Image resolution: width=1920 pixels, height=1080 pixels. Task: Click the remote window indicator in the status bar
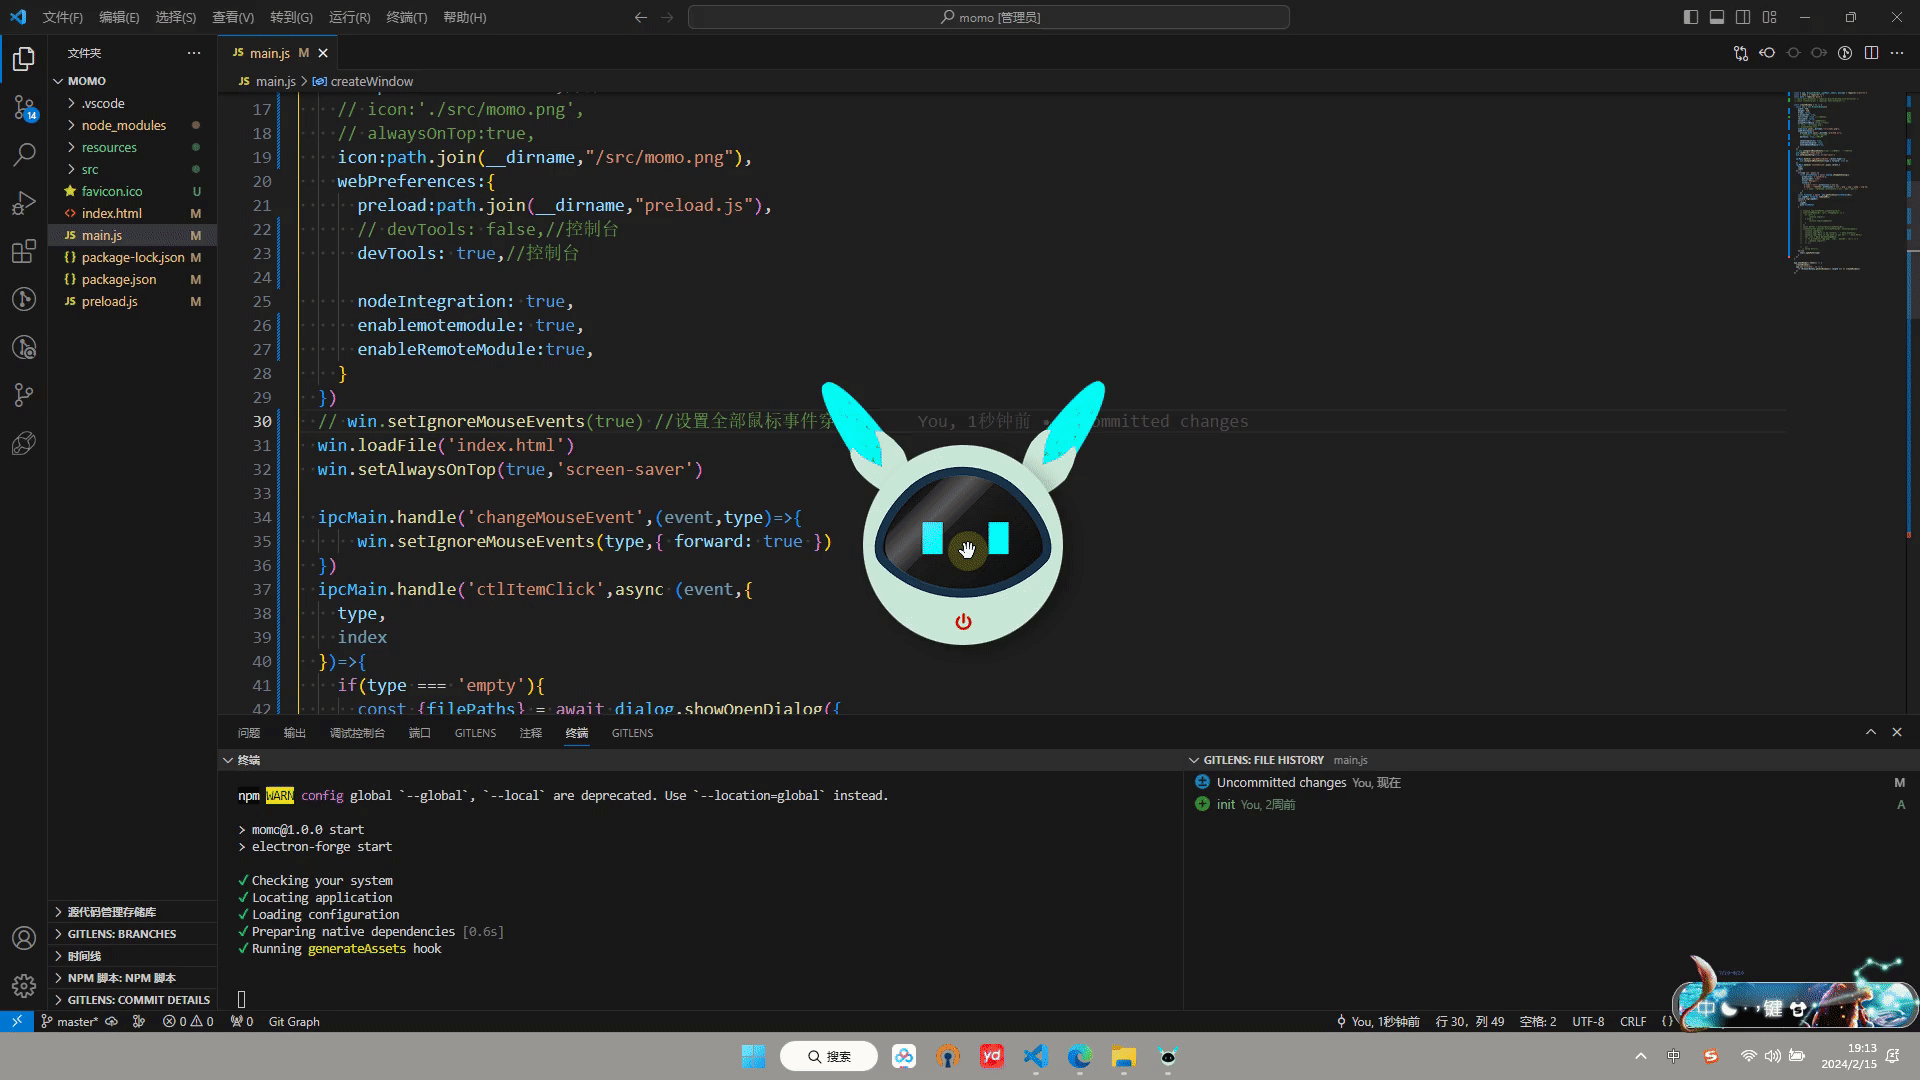coord(16,1021)
